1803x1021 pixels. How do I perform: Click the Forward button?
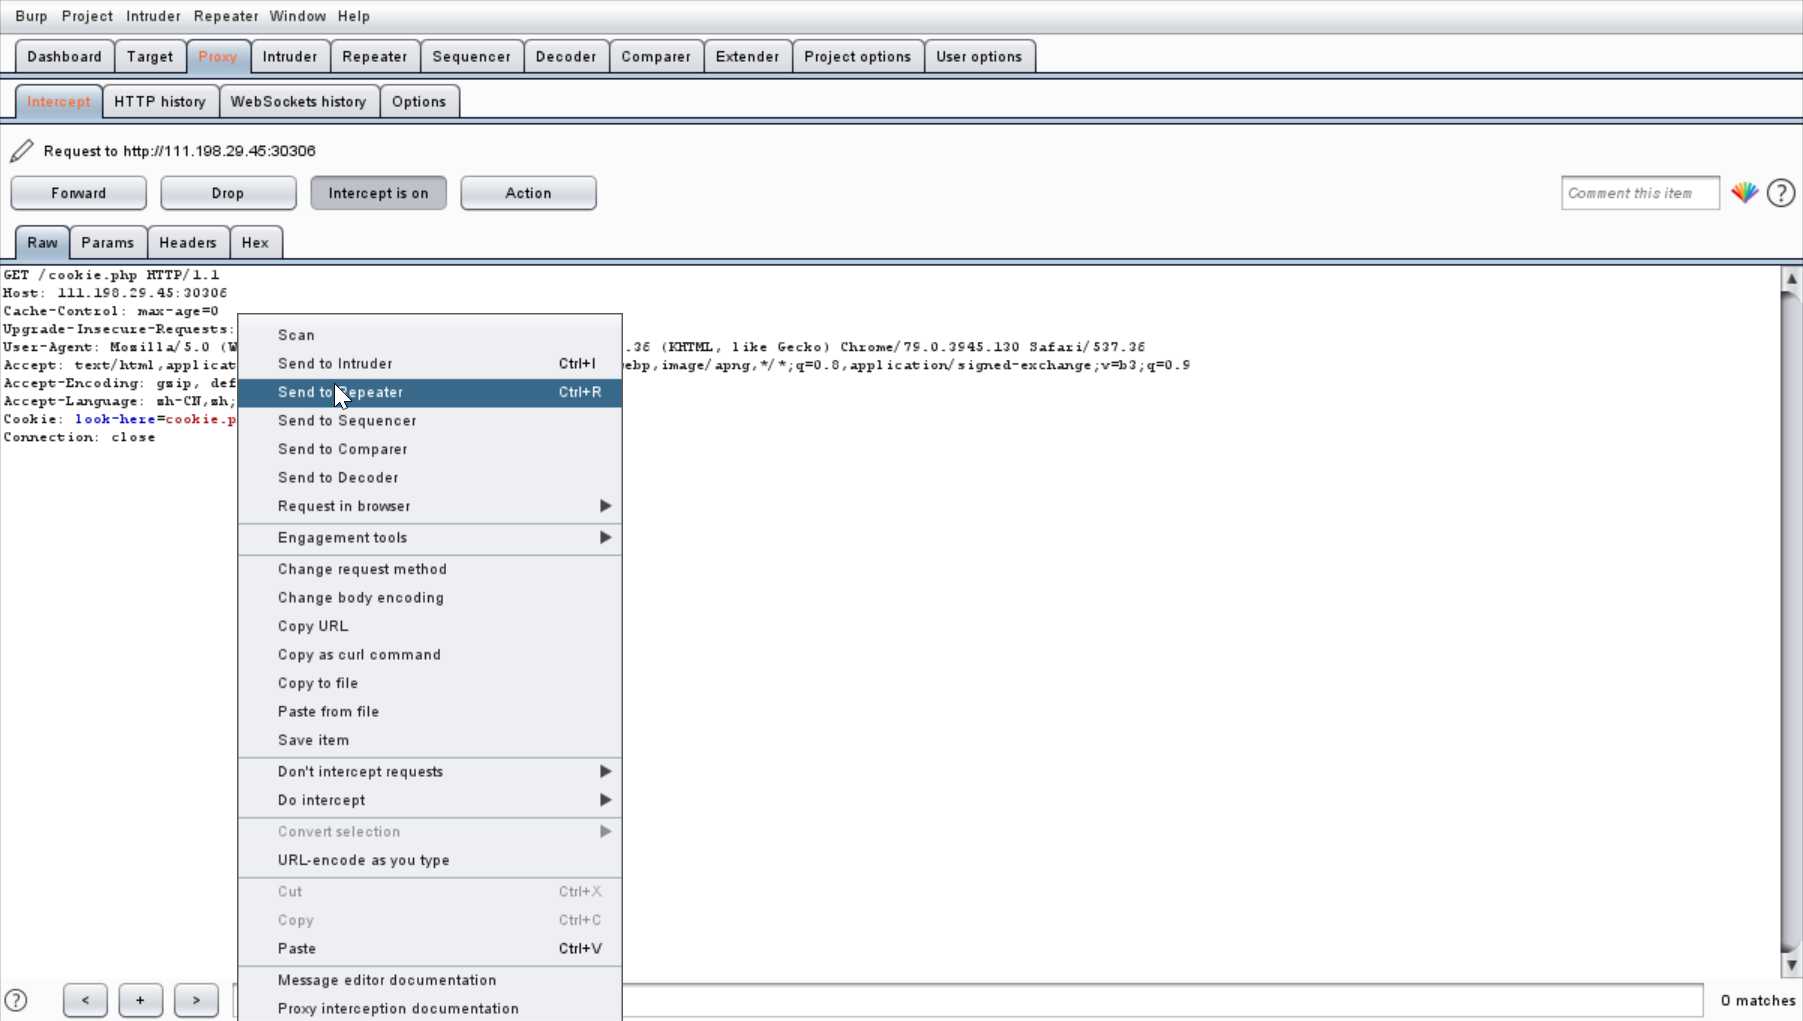click(78, 193)
